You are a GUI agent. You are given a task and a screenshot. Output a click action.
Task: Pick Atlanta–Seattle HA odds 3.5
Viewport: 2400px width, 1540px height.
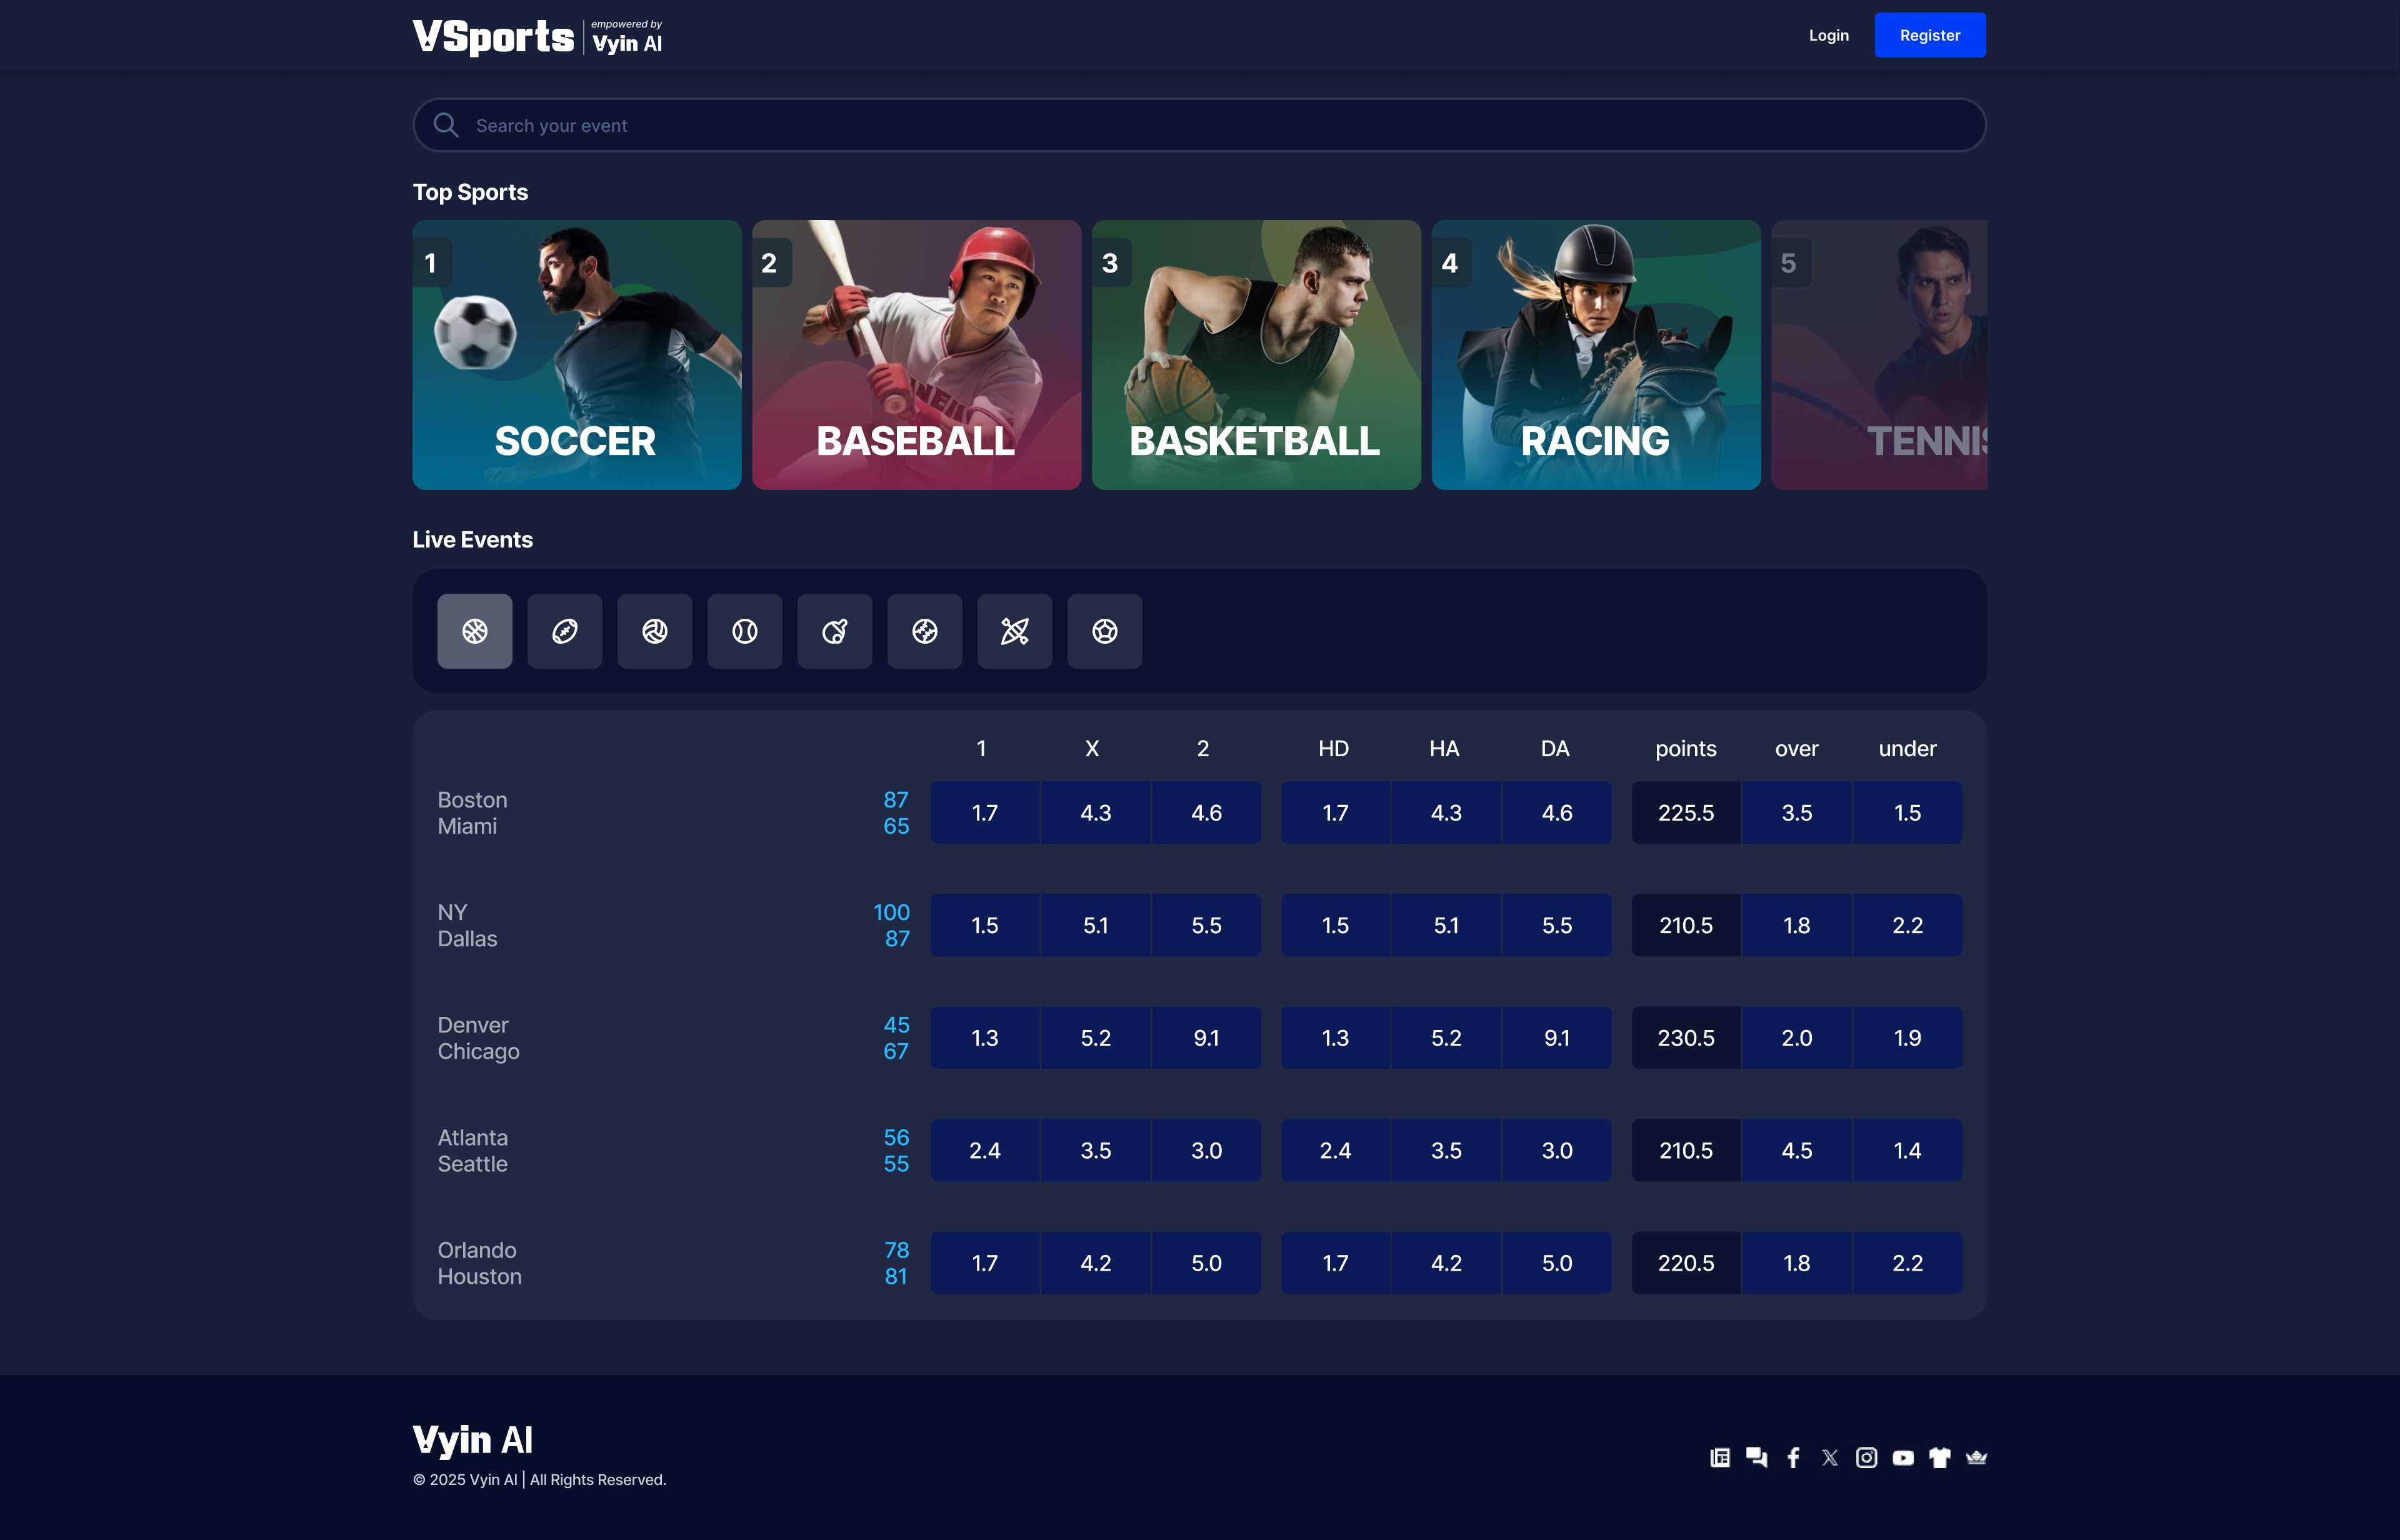(1446, 1150)
